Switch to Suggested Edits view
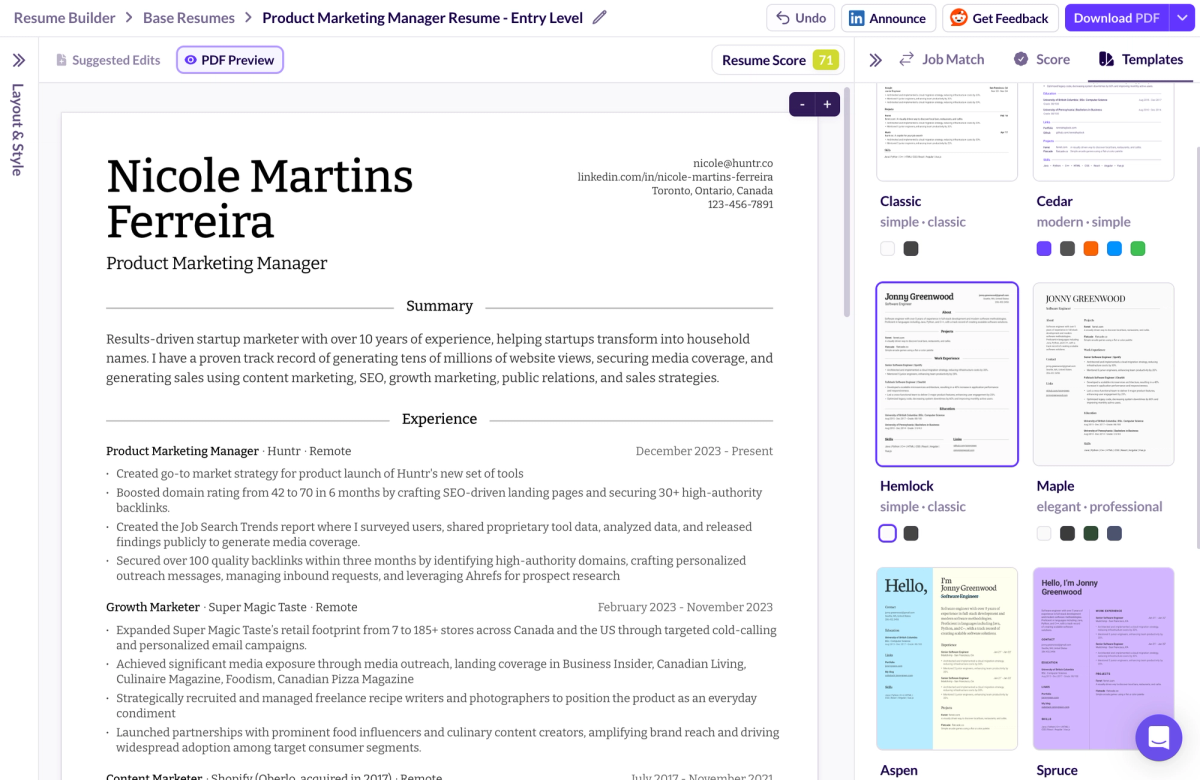This screenshot has width=1200, height=780. 108,60
